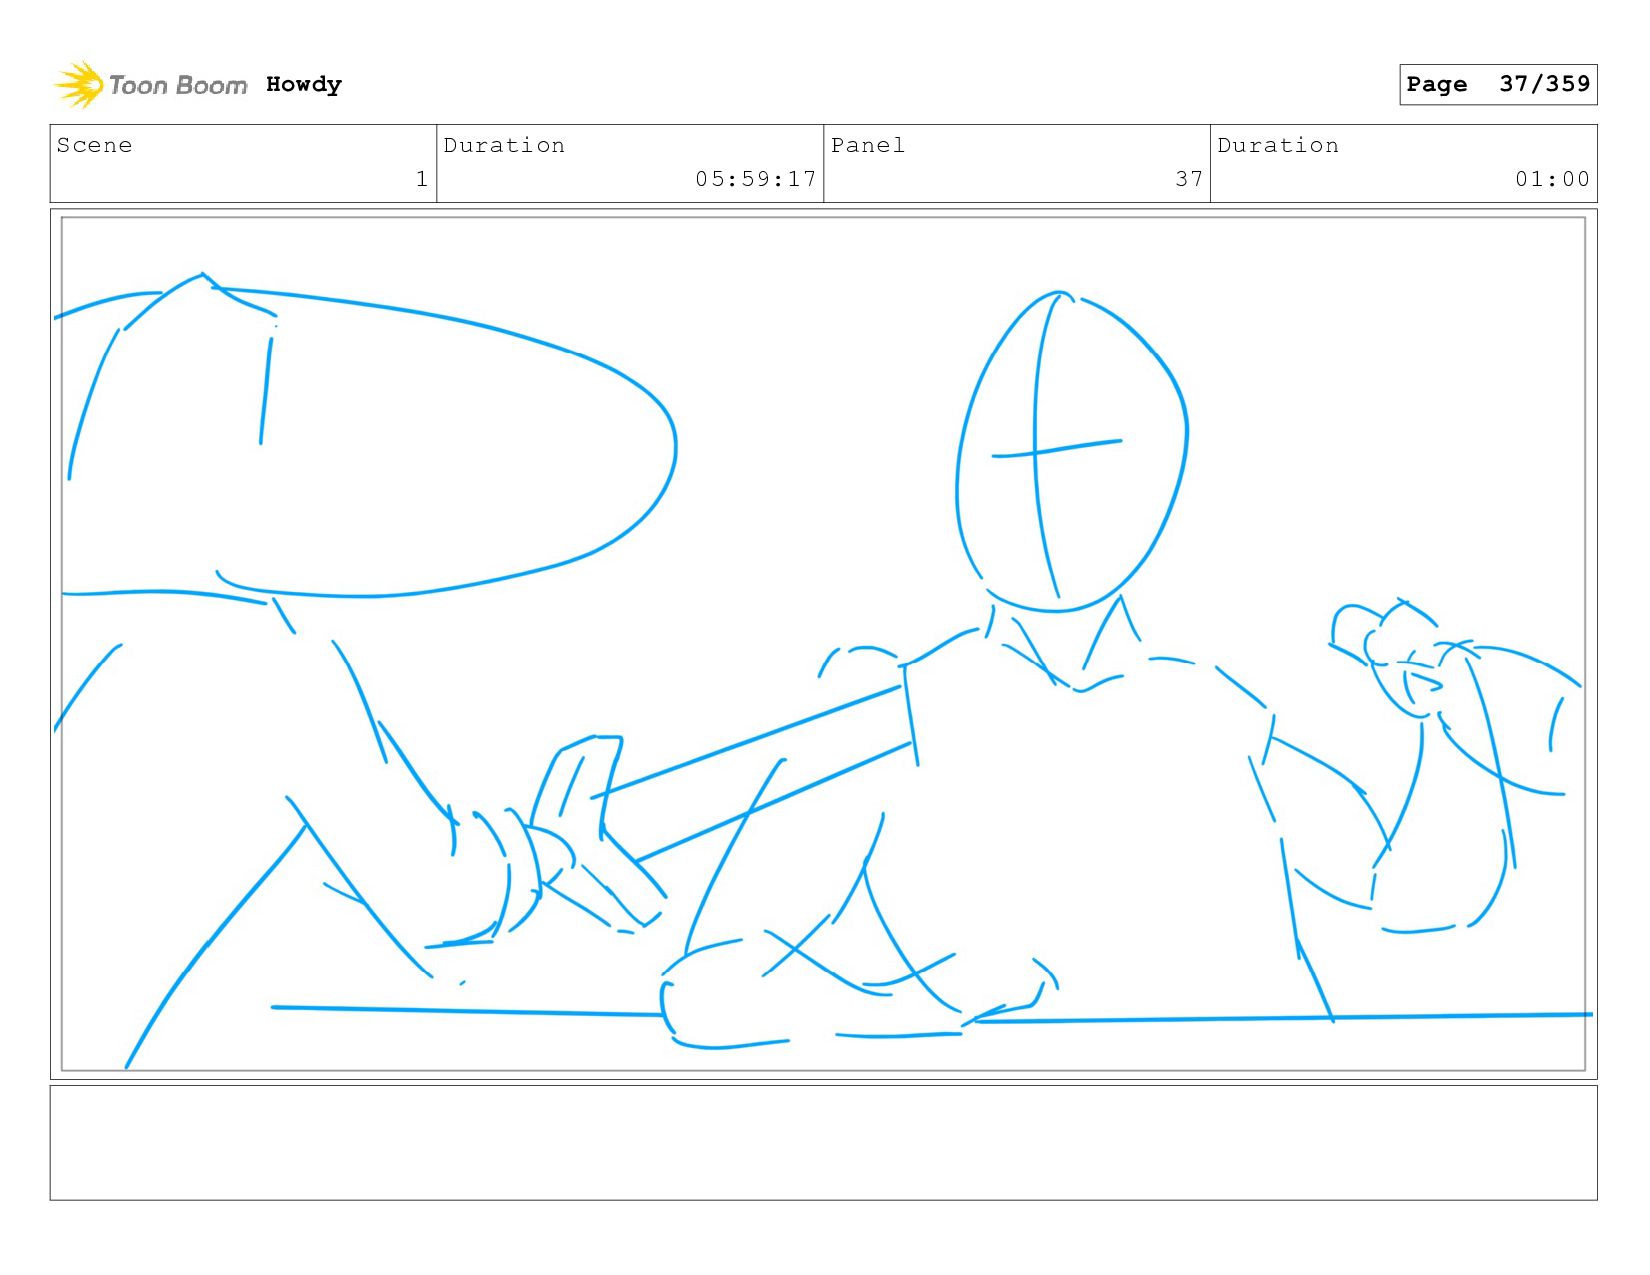Click the "Page 37/359" box
Screen dimensions: 1650x1275
tap(1498, 84)
